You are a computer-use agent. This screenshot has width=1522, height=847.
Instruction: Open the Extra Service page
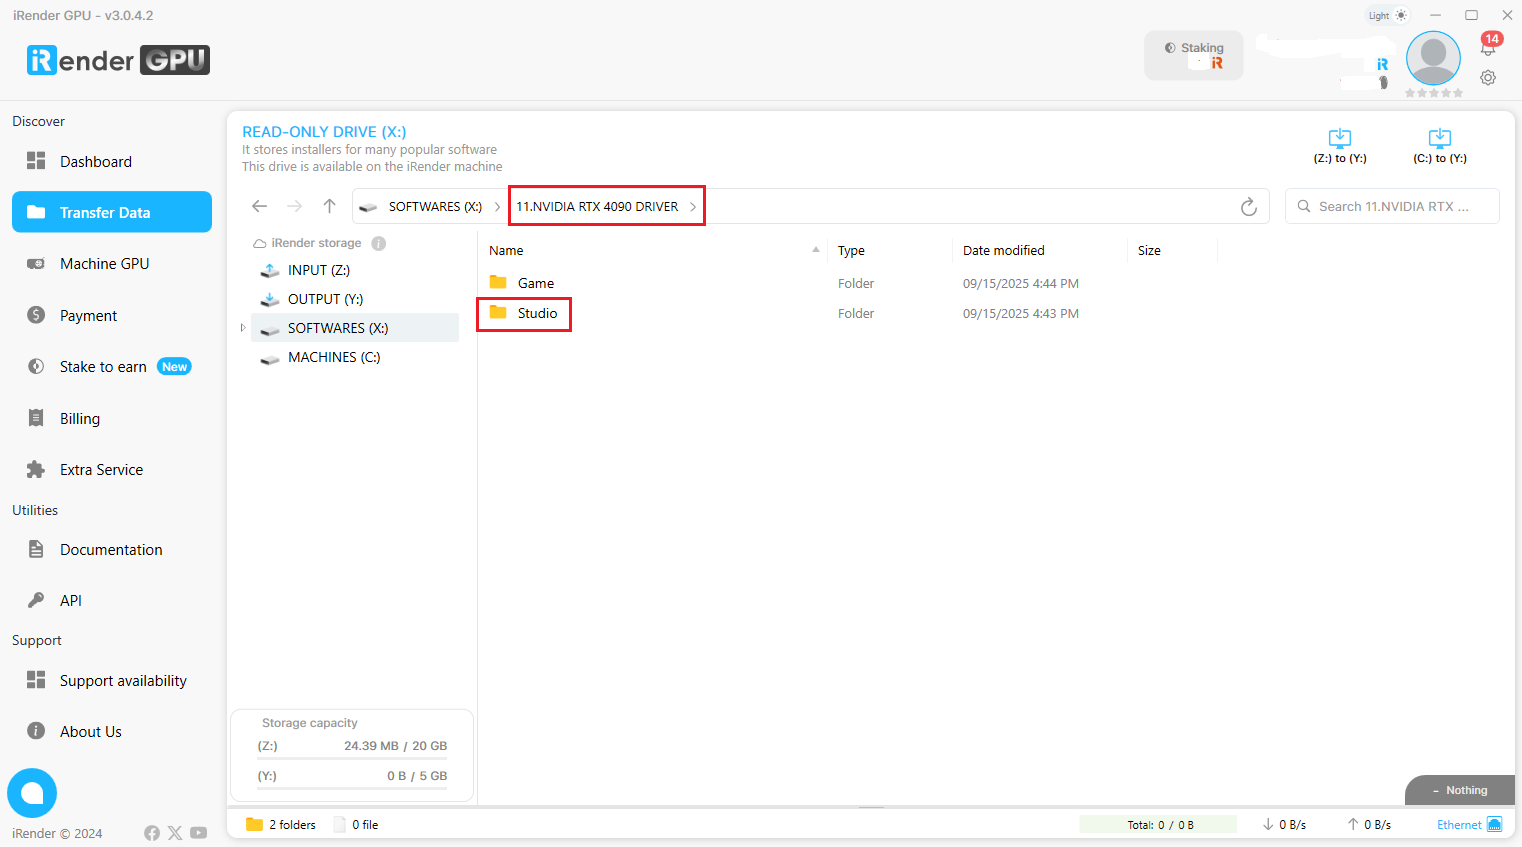coord(100,469)
